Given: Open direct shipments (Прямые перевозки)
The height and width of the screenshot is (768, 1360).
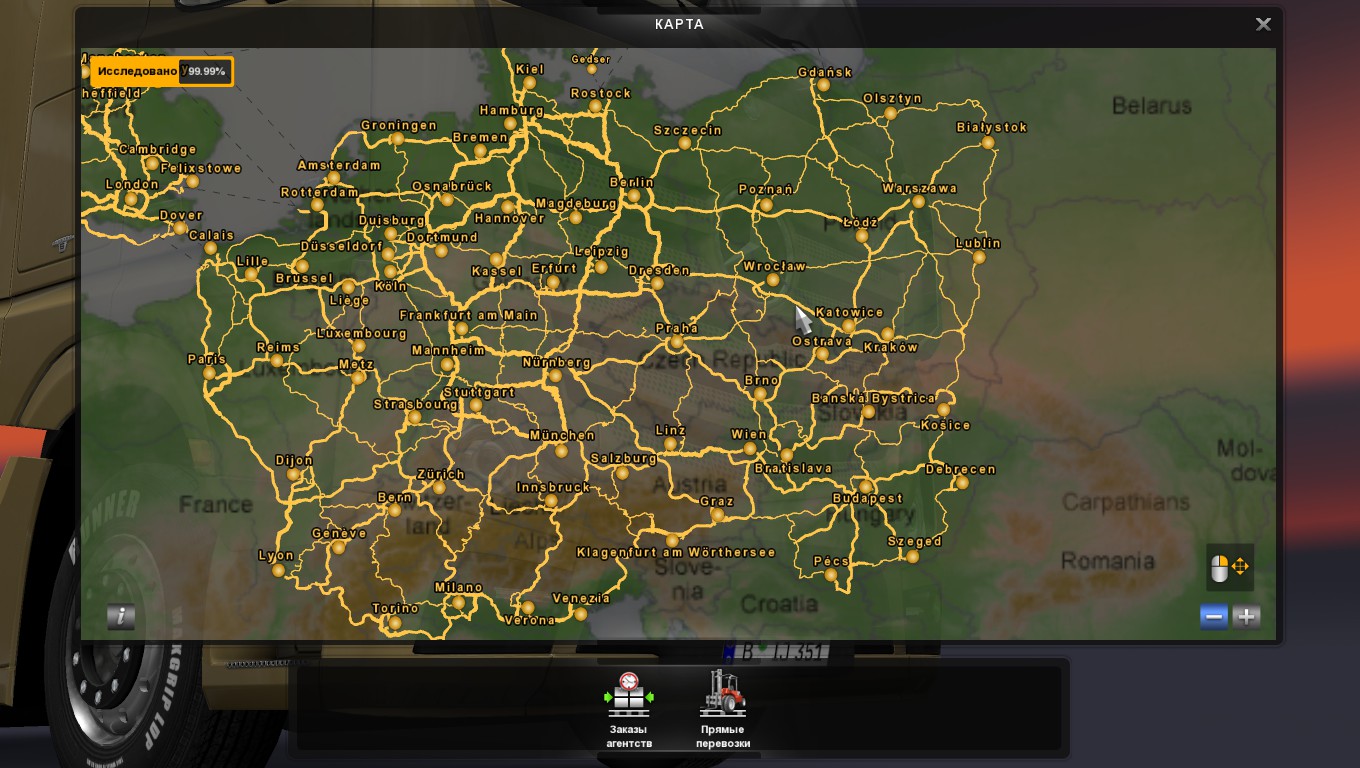Looking at the screenshot, I should (723, 711).
